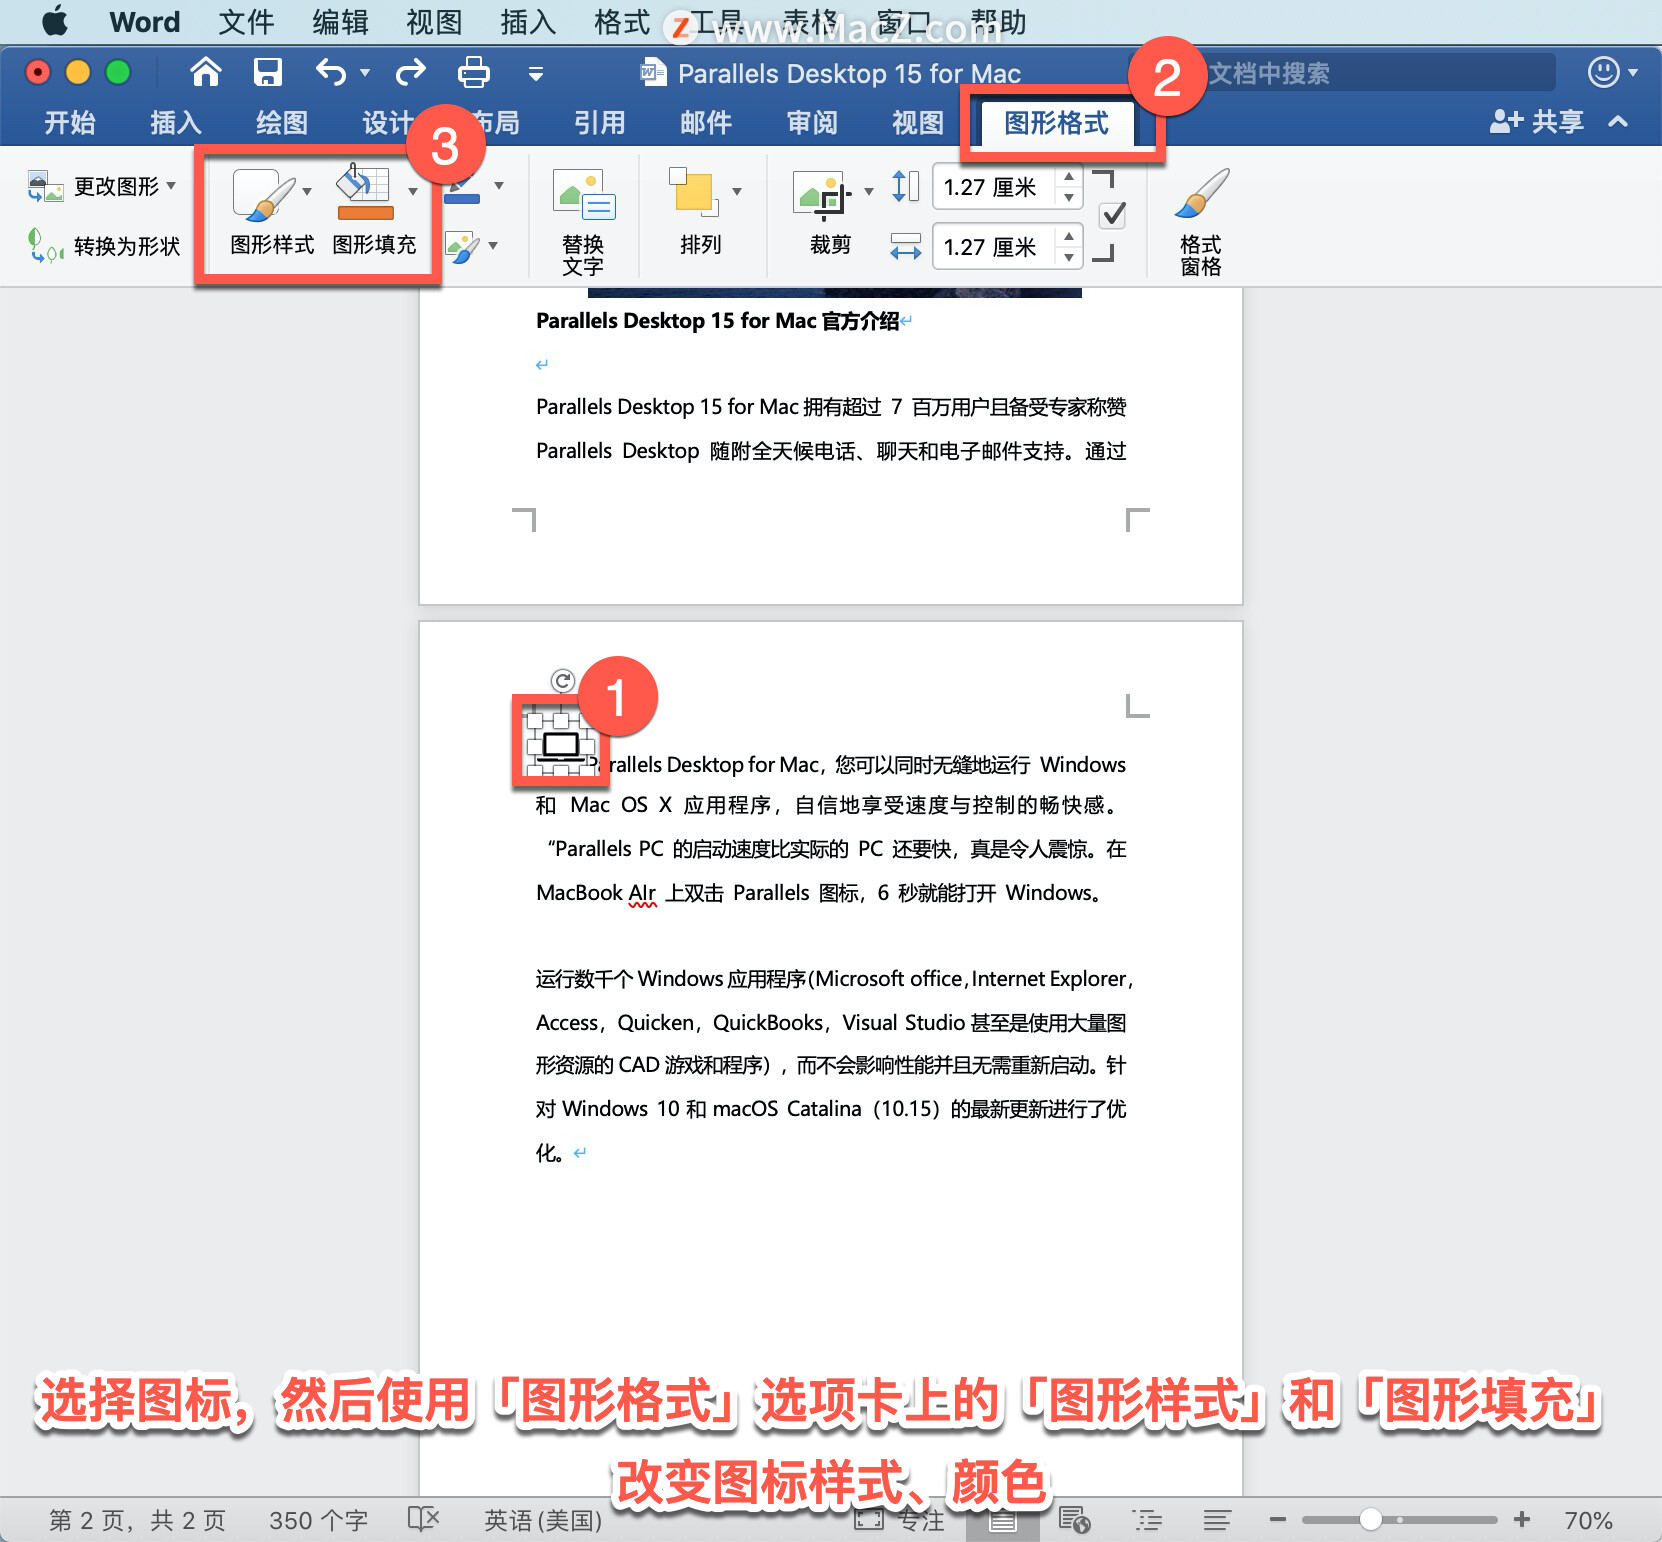Open the 文件 menu in menu bar

(x=246, y=21)
